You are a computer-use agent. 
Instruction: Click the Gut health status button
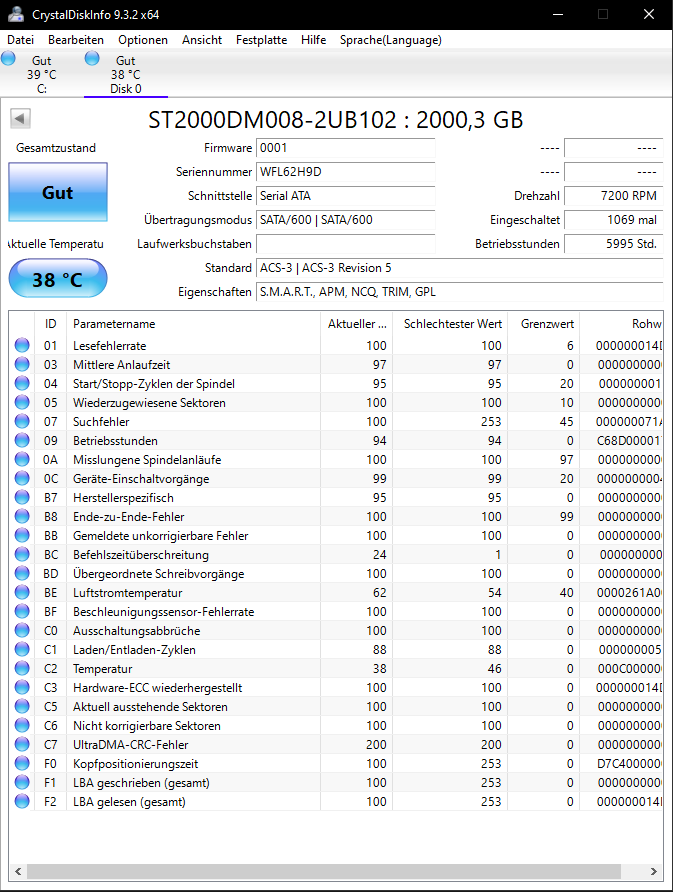tap(57, 192)
